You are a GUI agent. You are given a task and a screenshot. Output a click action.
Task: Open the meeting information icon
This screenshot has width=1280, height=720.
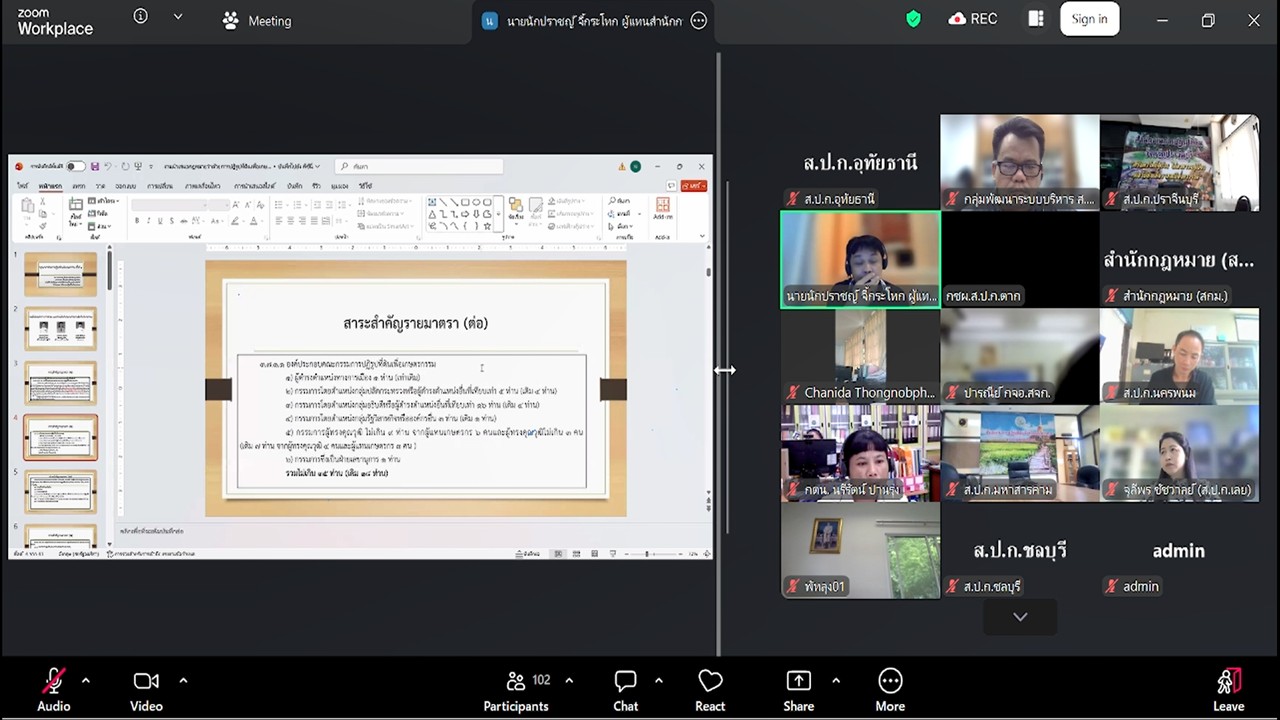click(141, 17)
